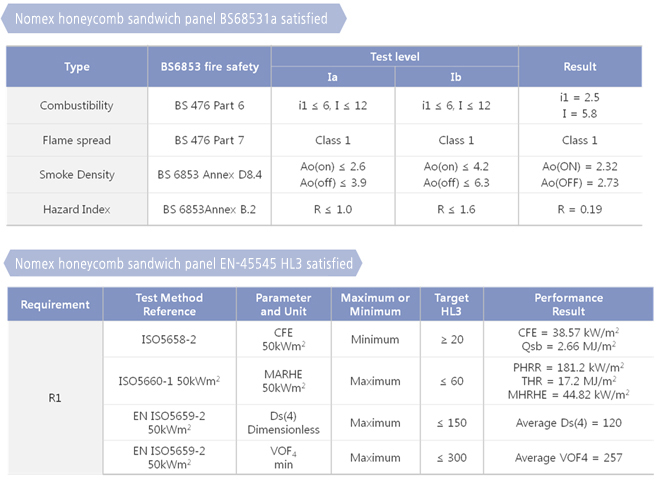Viewport: 660px width, 480px height.
Task: Click the 'Ib' sub-header
Action: tap(456, 77)
